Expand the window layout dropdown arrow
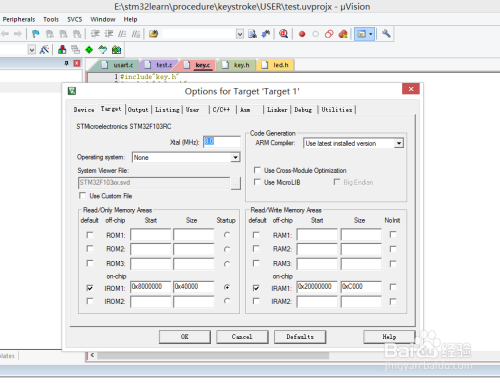The height and width of the screenshot is (383, 500). click(x=371, y=34)
